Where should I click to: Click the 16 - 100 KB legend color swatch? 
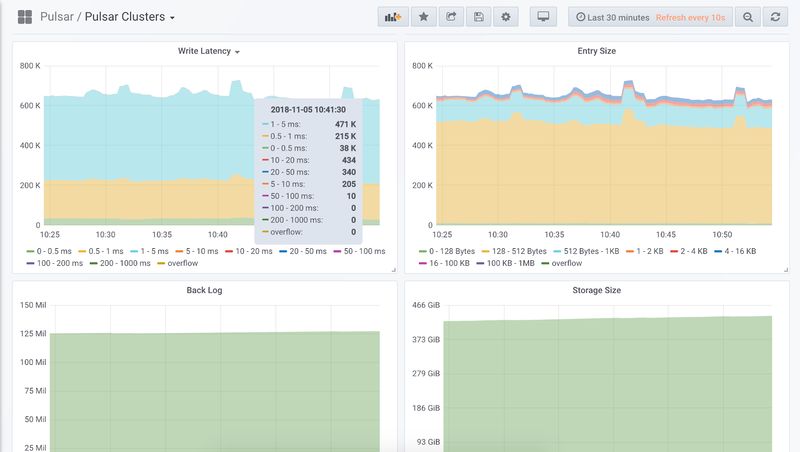425,263
